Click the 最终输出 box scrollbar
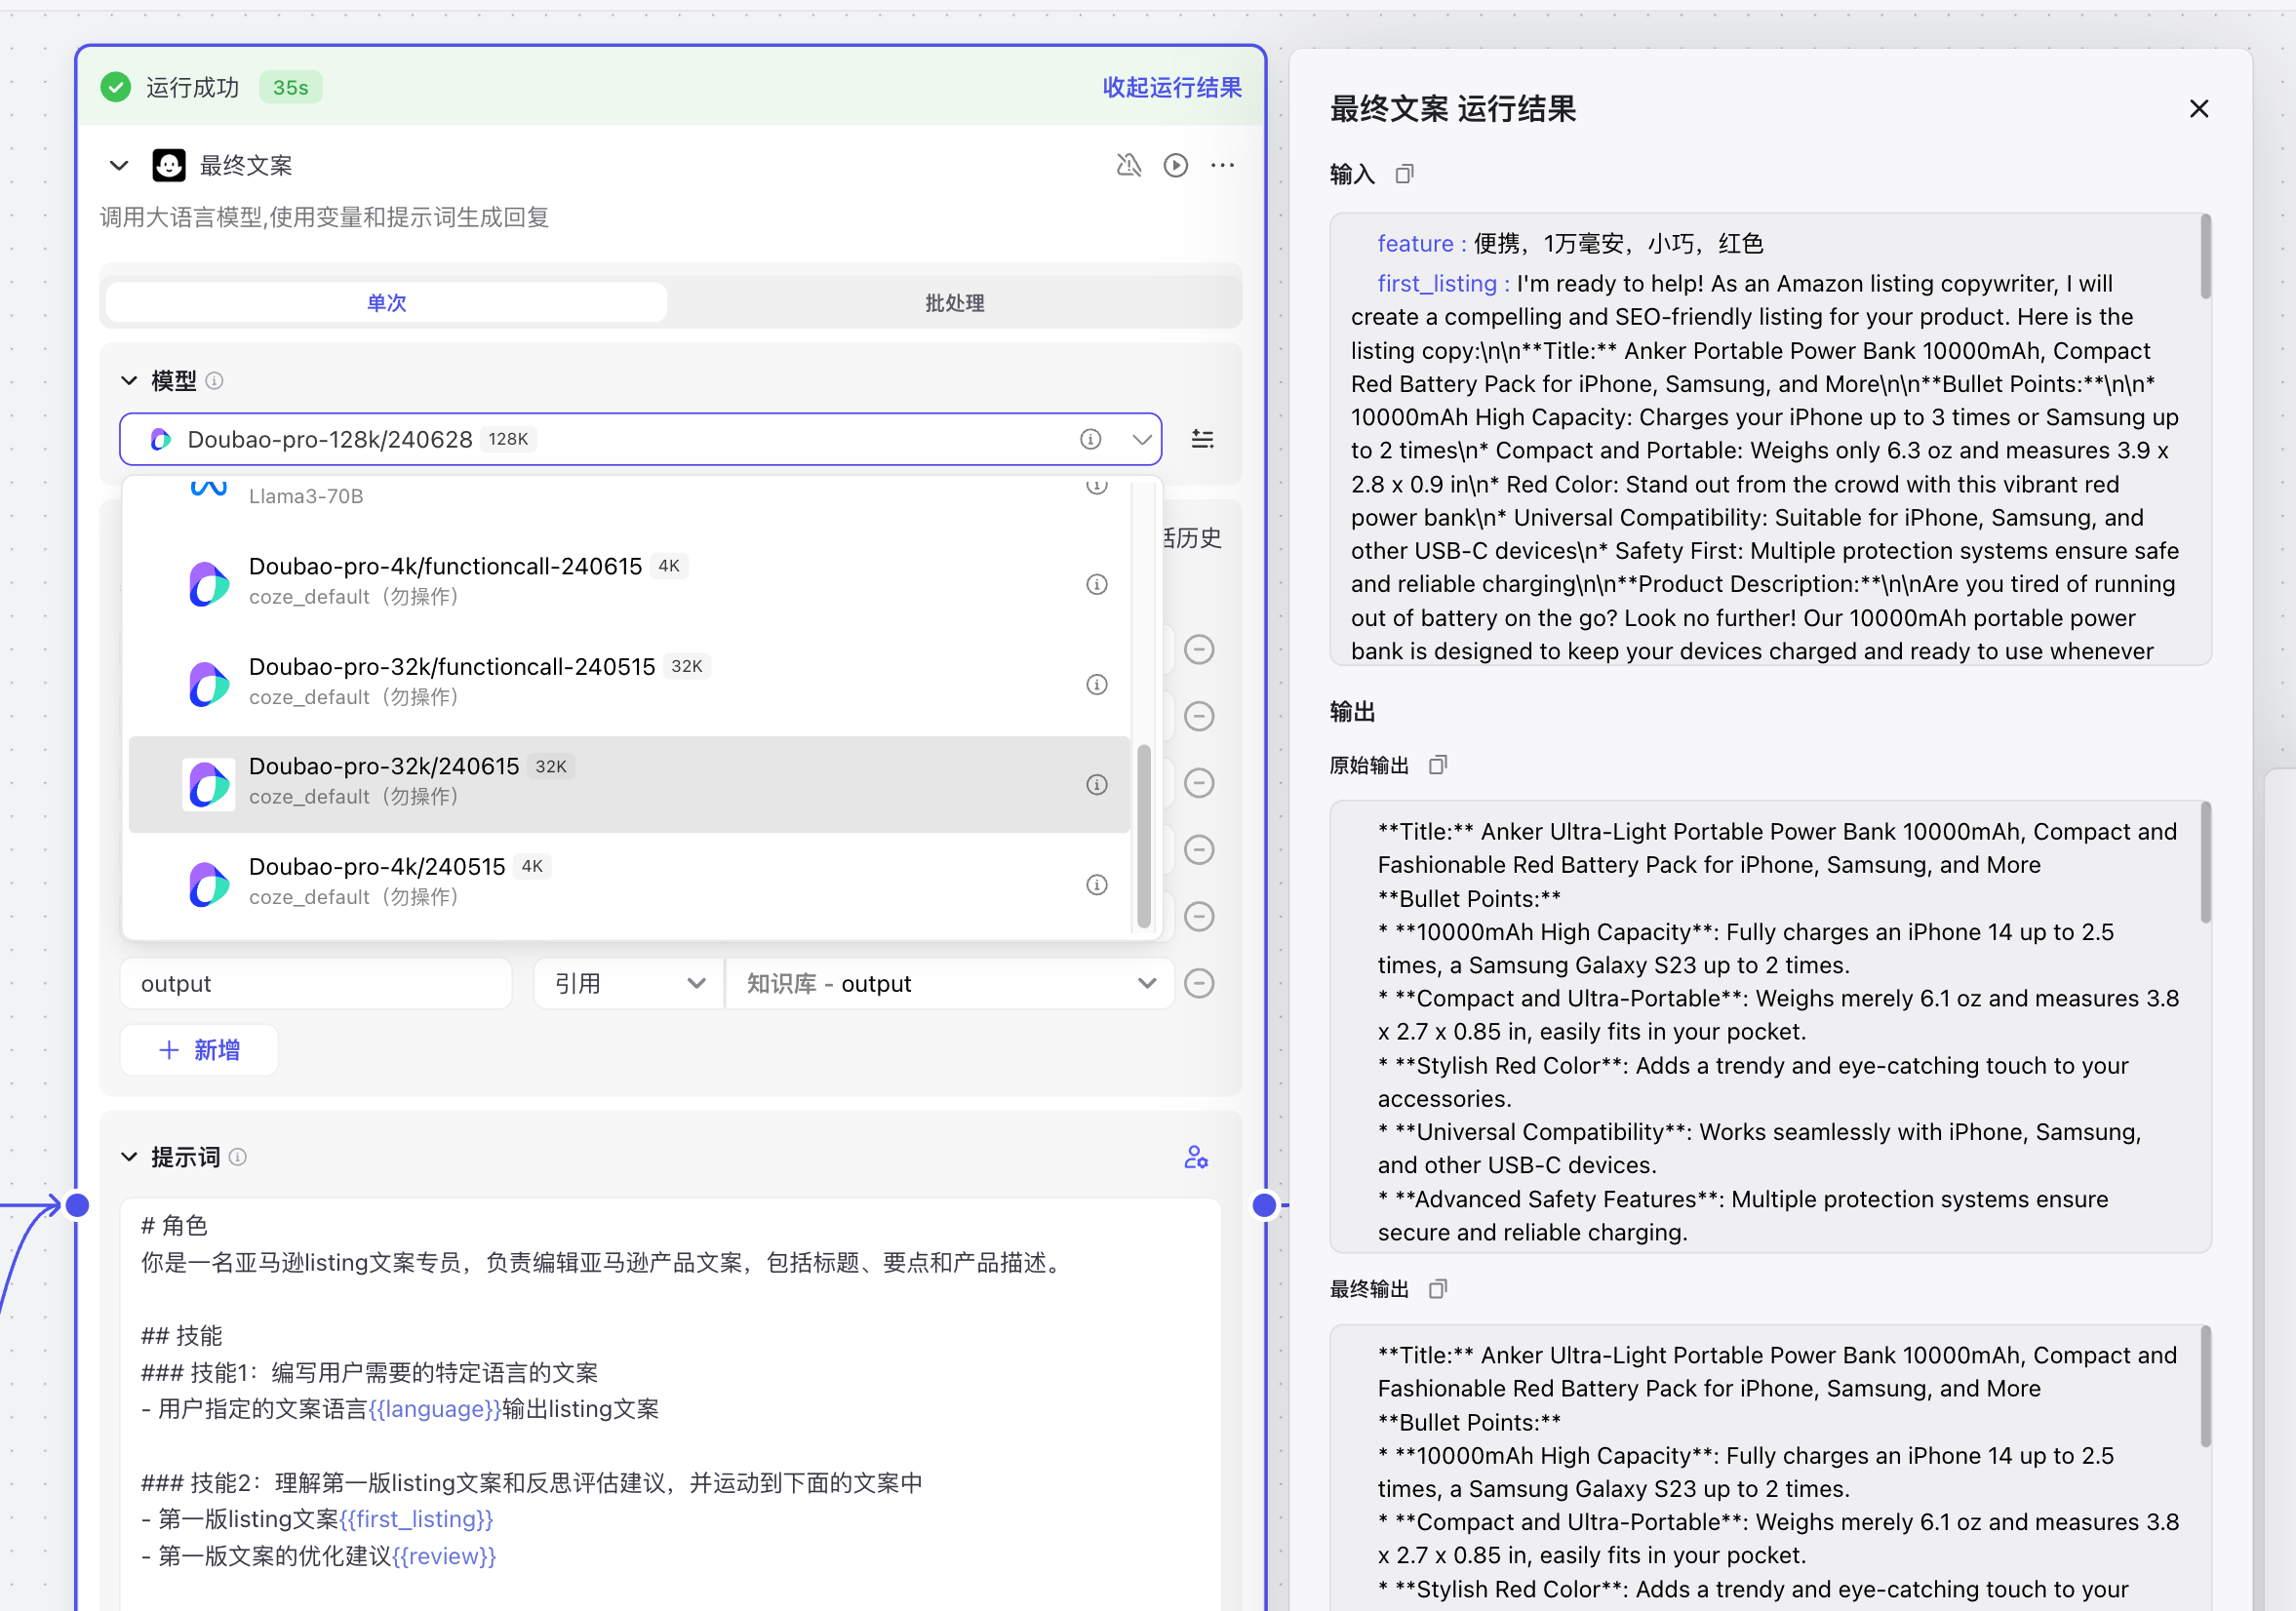2296x1611 pixels. click(2205, 1386)
